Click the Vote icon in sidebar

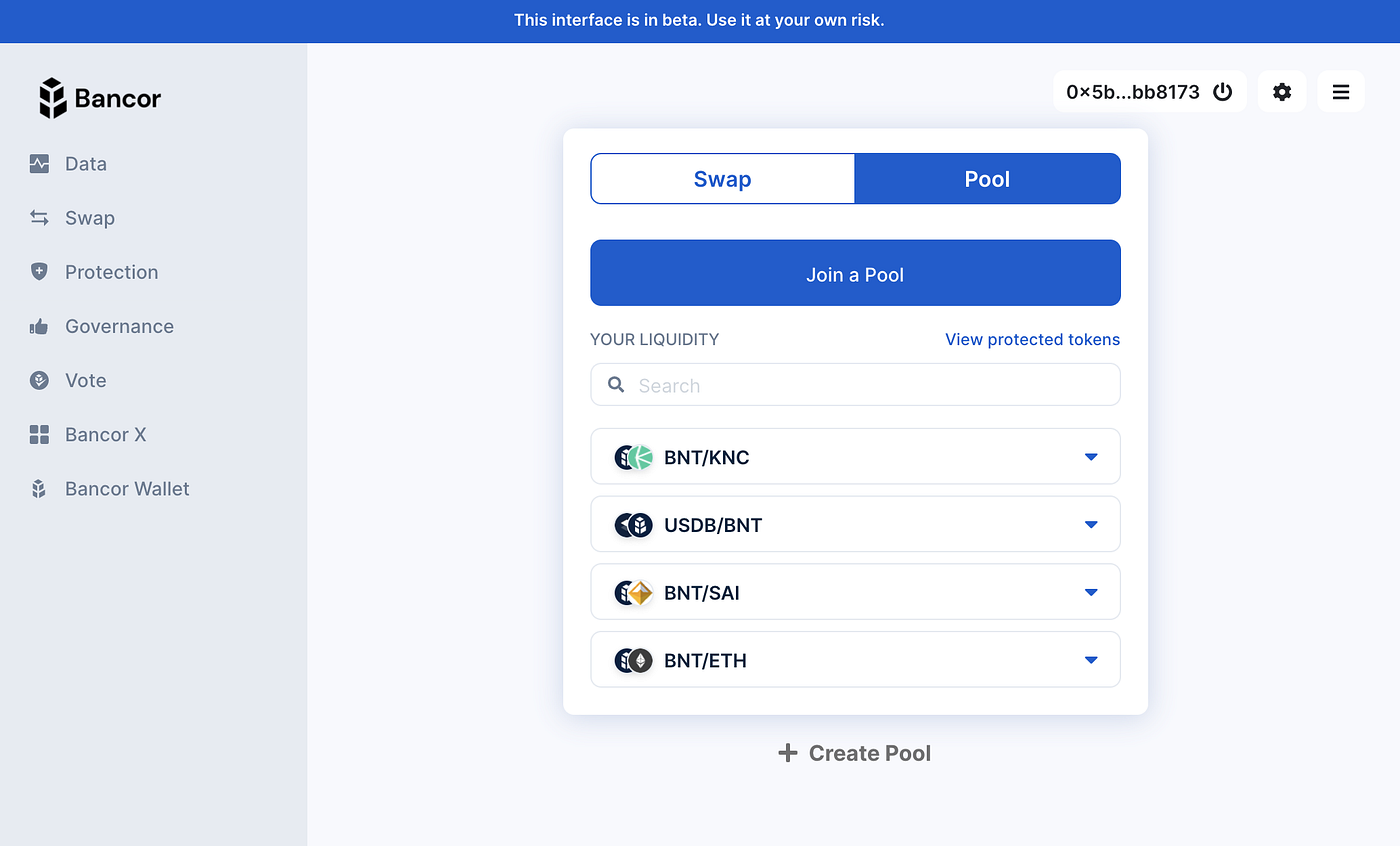coord(39,380)
